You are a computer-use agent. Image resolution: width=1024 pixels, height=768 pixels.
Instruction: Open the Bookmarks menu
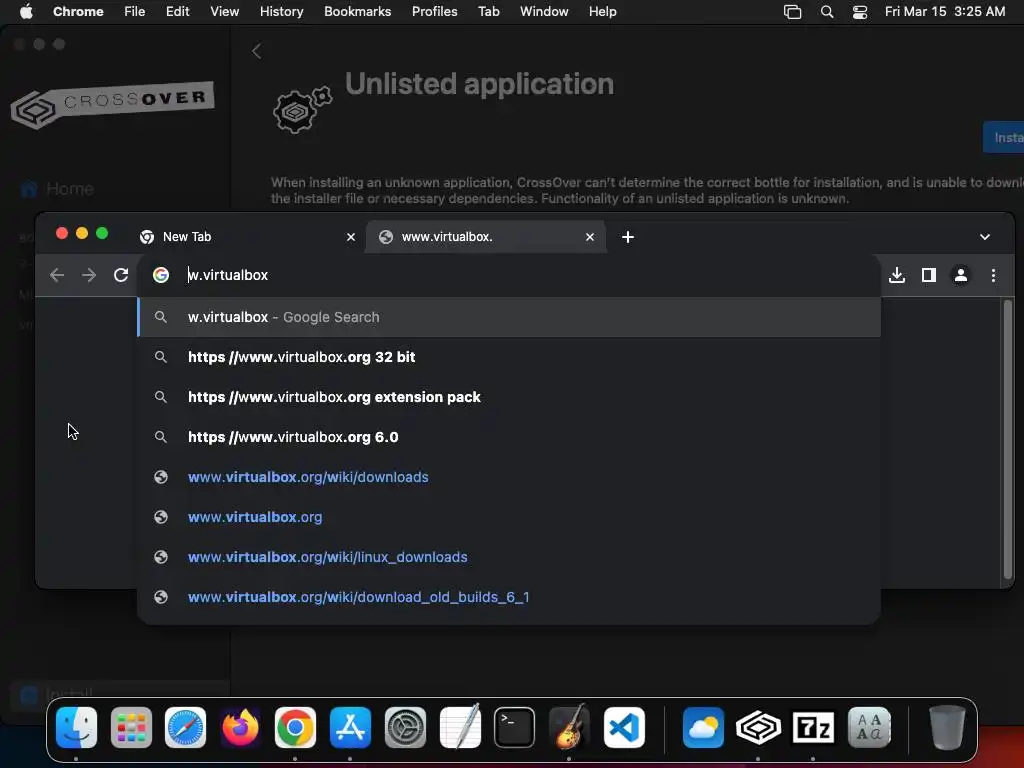[x=357, y=11]
